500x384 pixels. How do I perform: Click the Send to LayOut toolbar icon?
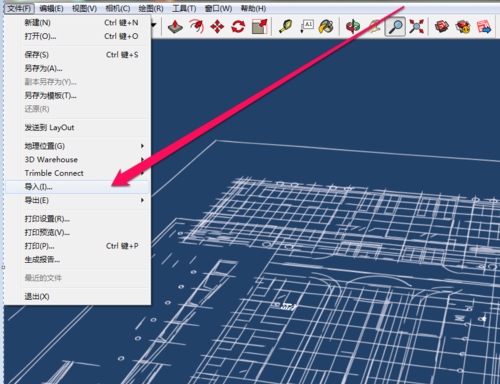point(484,27)
